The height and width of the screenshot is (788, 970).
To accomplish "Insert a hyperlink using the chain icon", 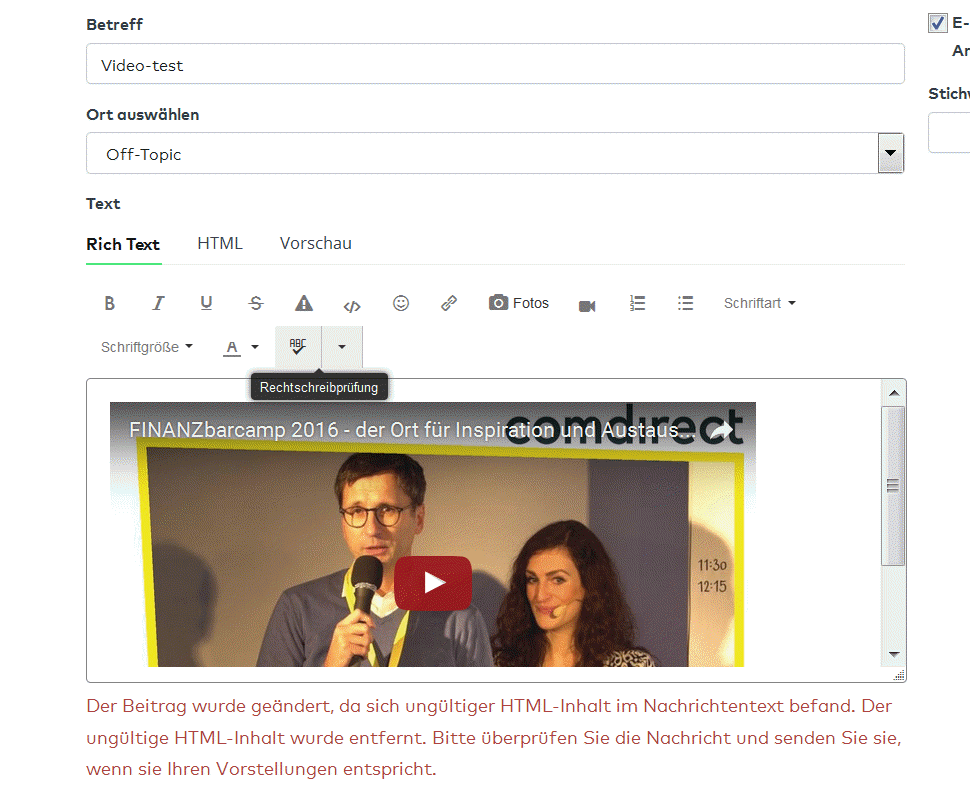I will (449, 303).
